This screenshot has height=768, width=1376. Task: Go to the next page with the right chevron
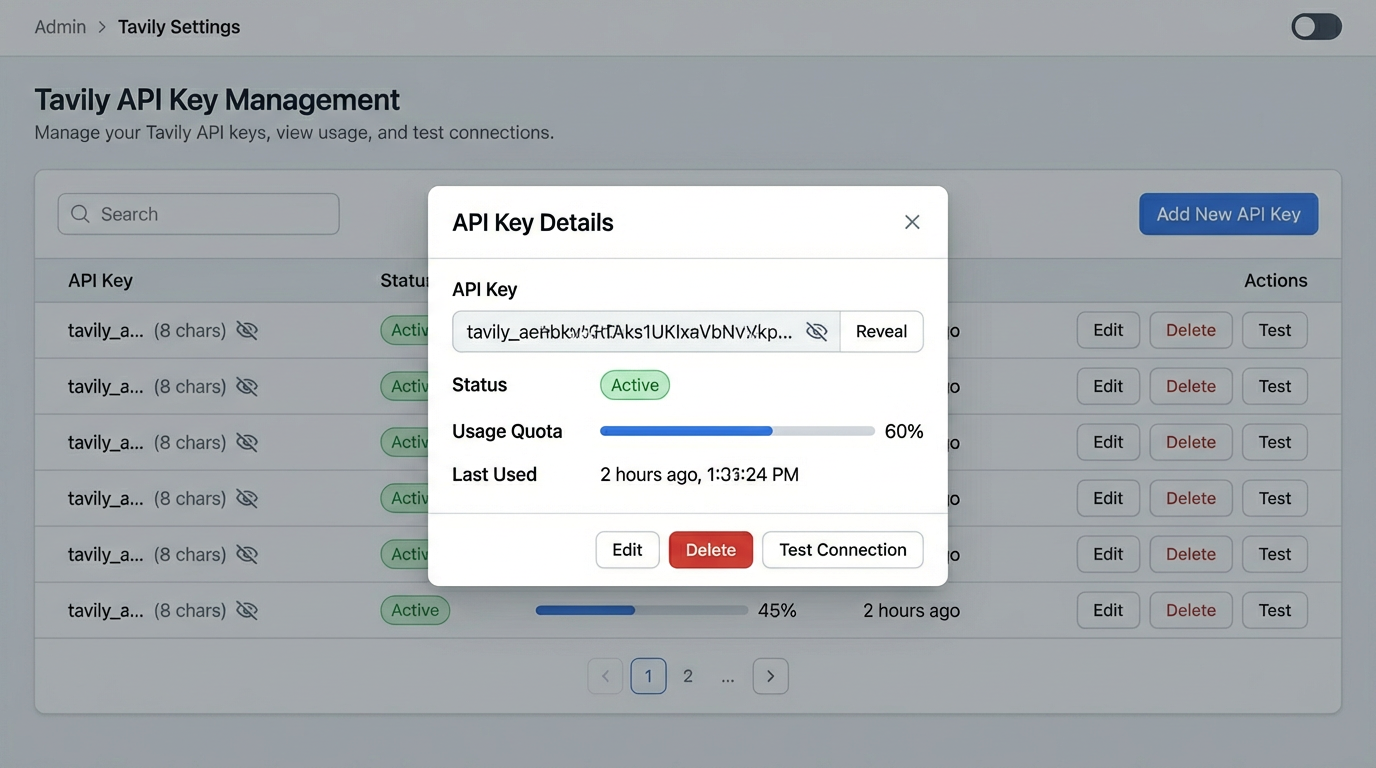[x=770, y=676]
